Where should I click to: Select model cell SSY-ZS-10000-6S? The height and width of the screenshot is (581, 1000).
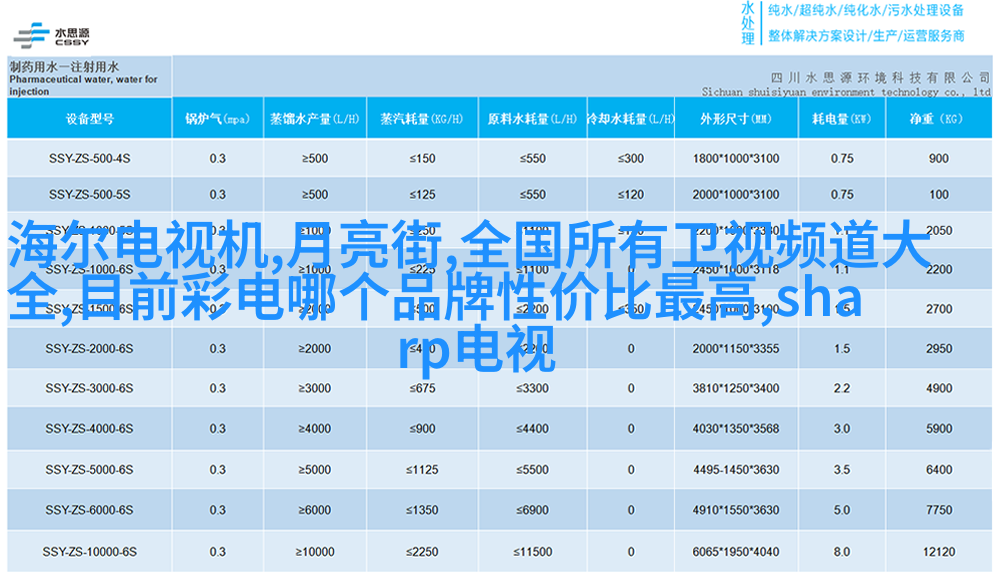(x=89, y=552)
